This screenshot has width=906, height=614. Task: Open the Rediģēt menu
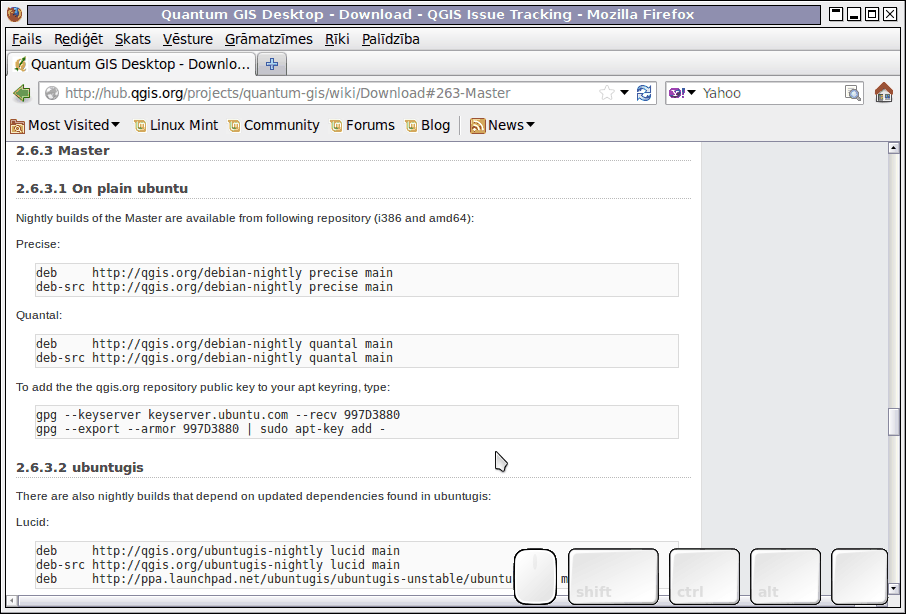(79, 39)
